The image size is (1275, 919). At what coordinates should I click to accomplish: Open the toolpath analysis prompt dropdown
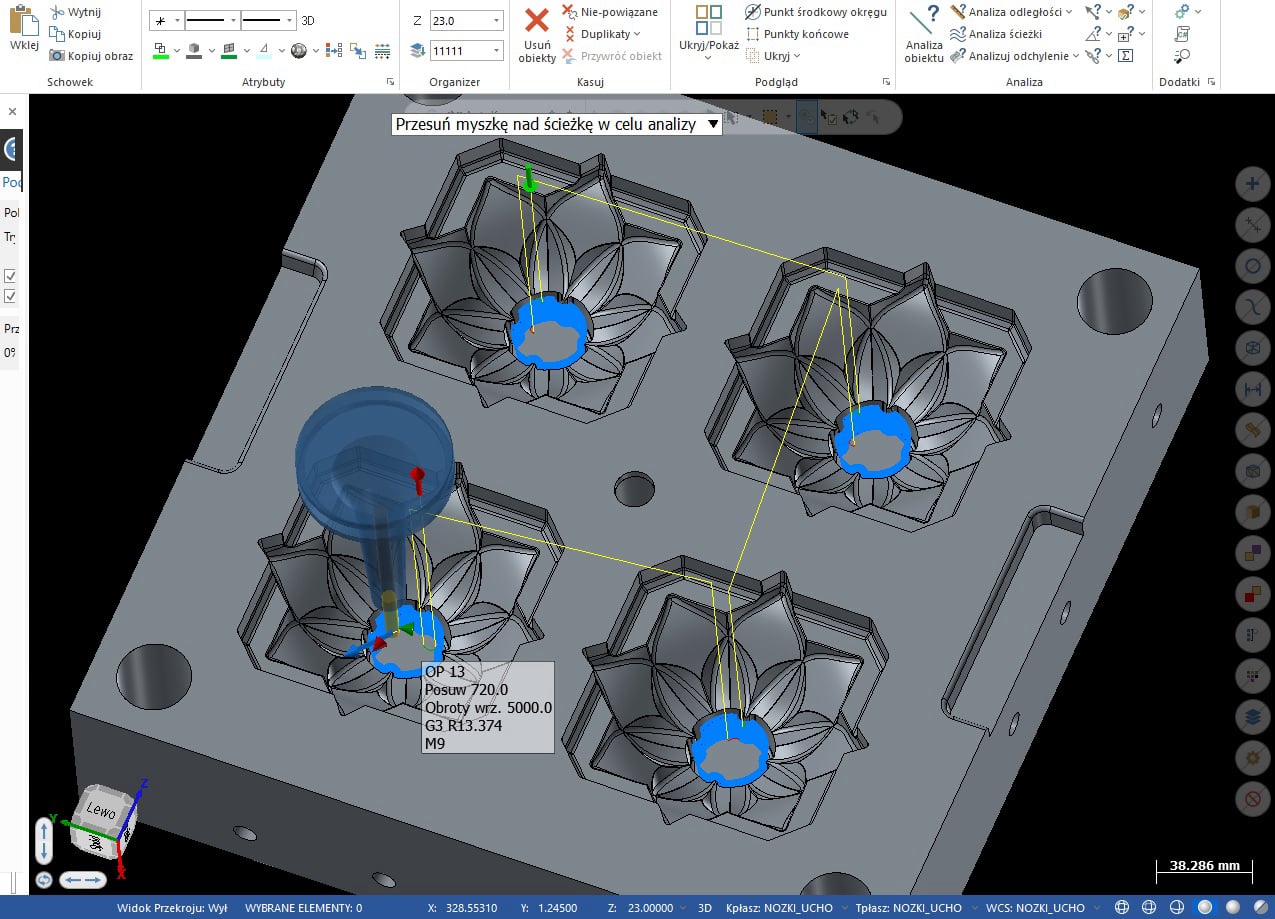(712, 124)
